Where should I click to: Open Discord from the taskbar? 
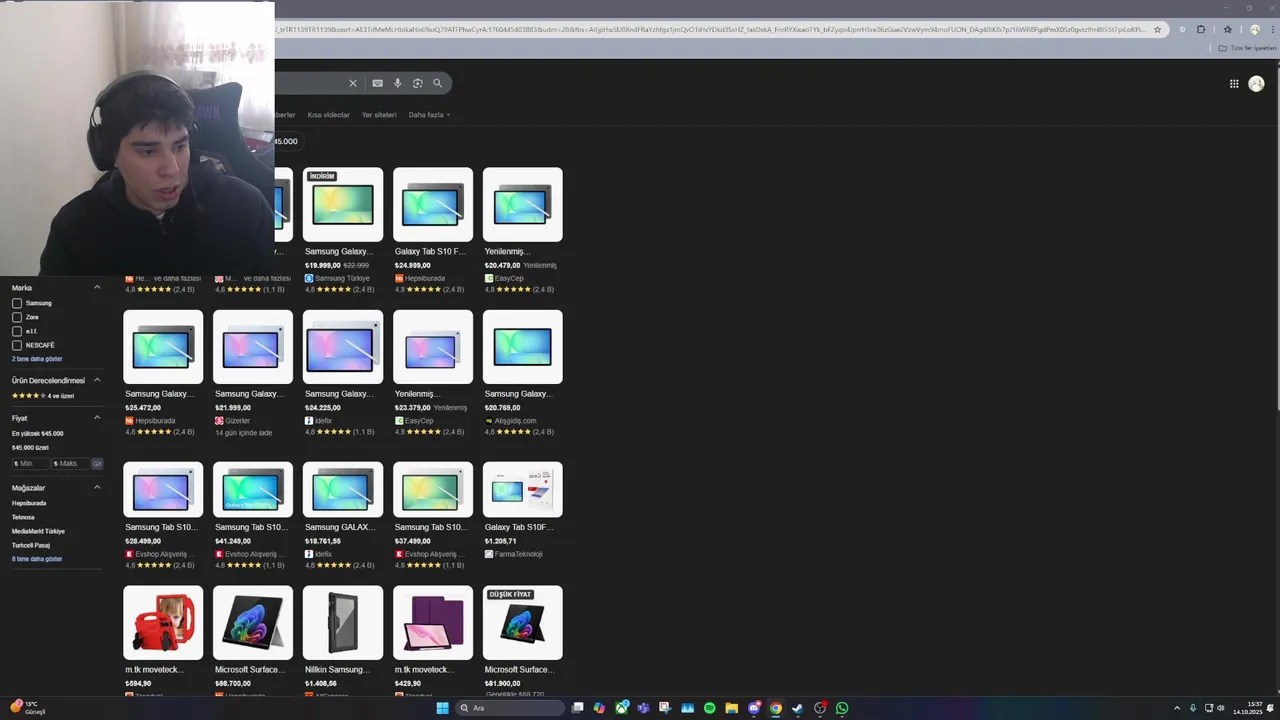tap(754, 708)
